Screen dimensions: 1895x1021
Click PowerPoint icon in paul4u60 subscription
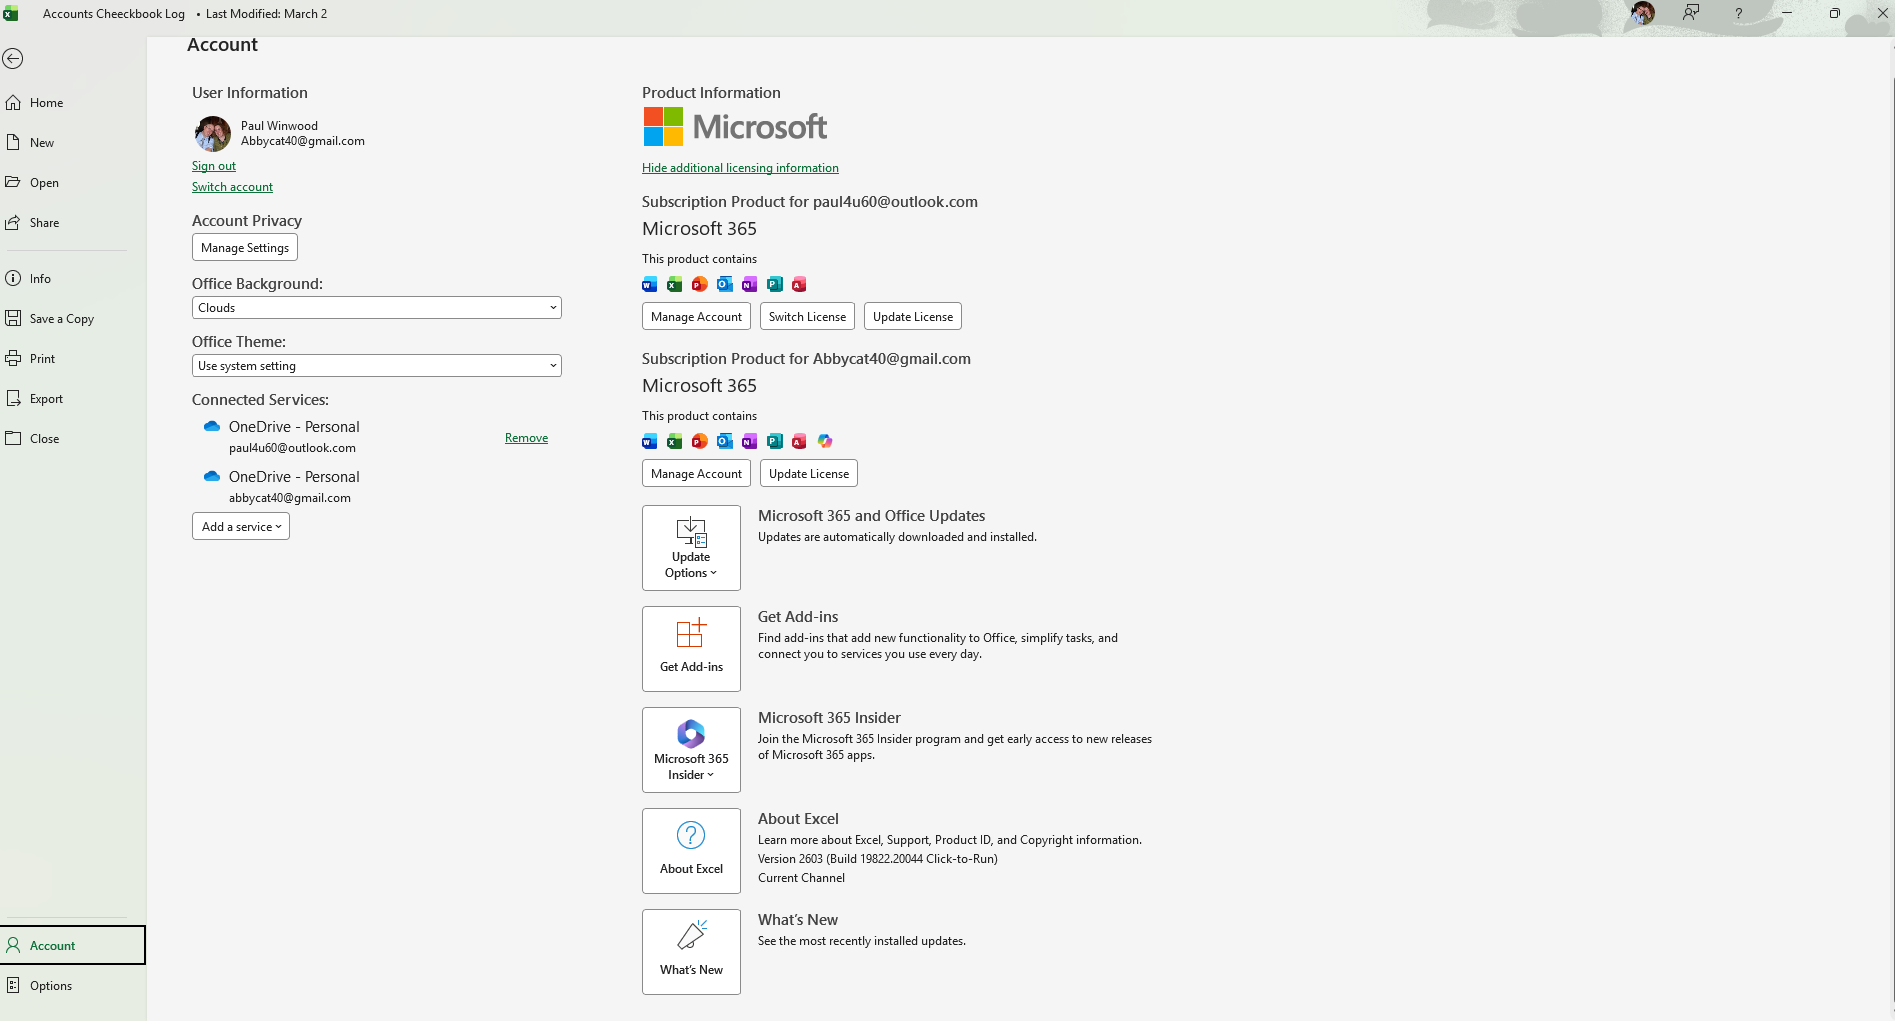tap(700, 285)
